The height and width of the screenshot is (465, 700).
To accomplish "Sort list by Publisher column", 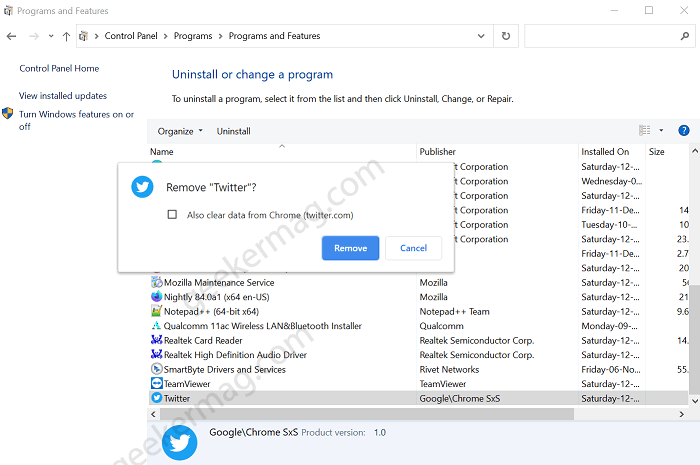I will pos(497,152).
